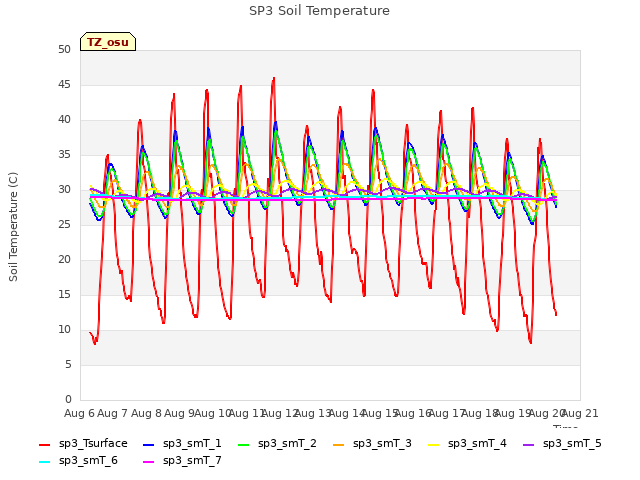Click the red sp3_Tsurface legend swatch
The image size is (640, 480).
[44, 444]
